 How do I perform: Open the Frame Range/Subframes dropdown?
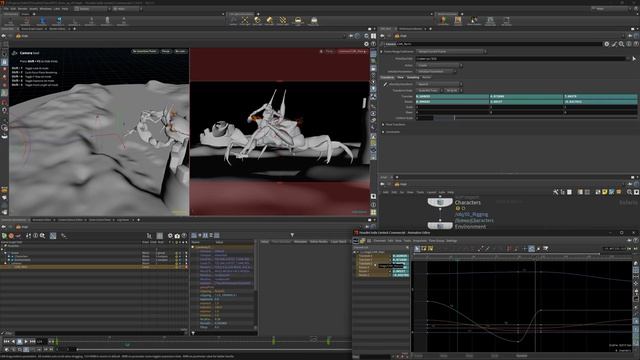tap(451, 51)
